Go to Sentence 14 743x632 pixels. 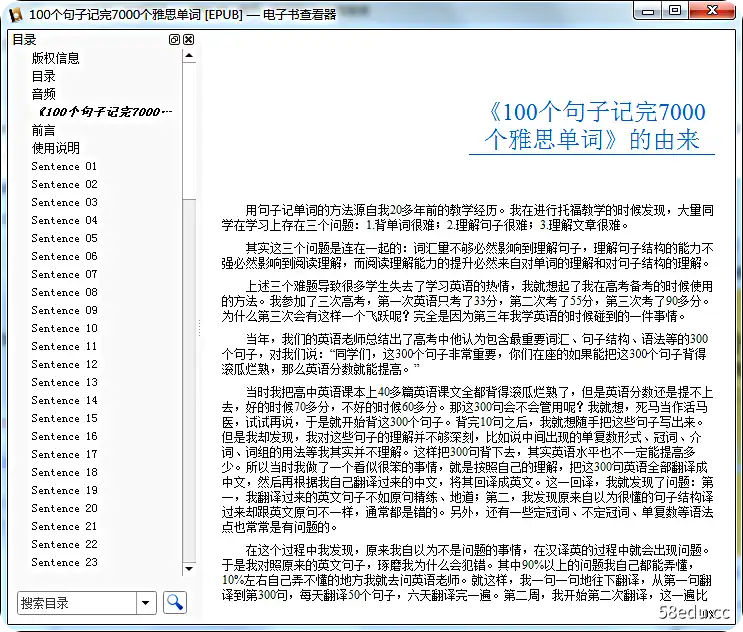pyautogui.click(x=64, y=400)
